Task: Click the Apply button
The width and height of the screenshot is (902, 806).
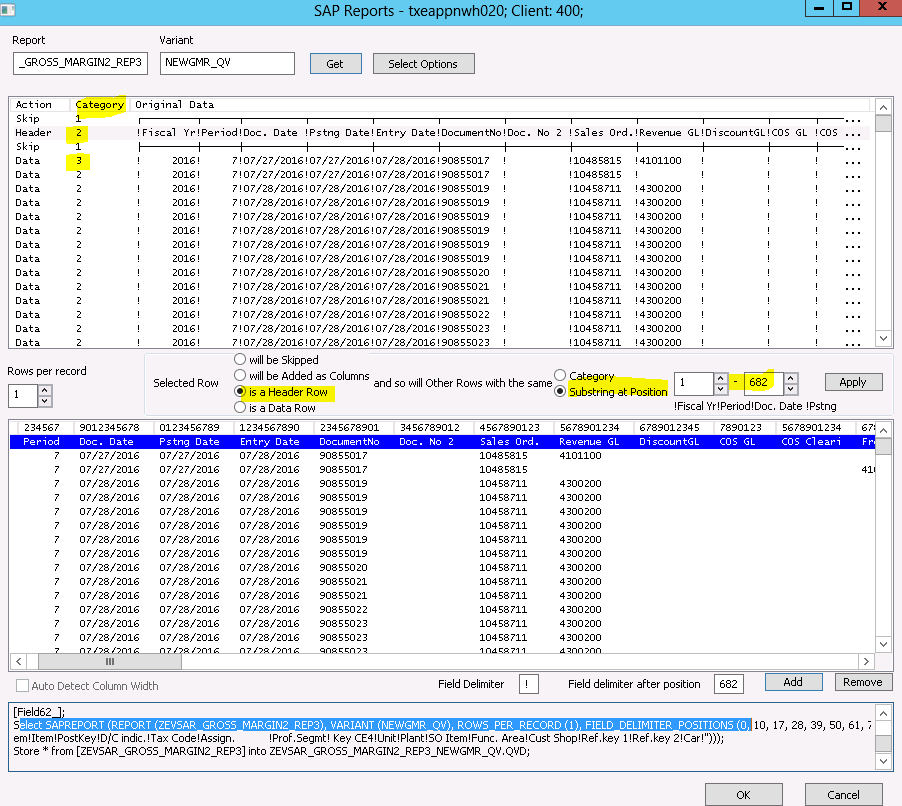Action: (853, 382)
